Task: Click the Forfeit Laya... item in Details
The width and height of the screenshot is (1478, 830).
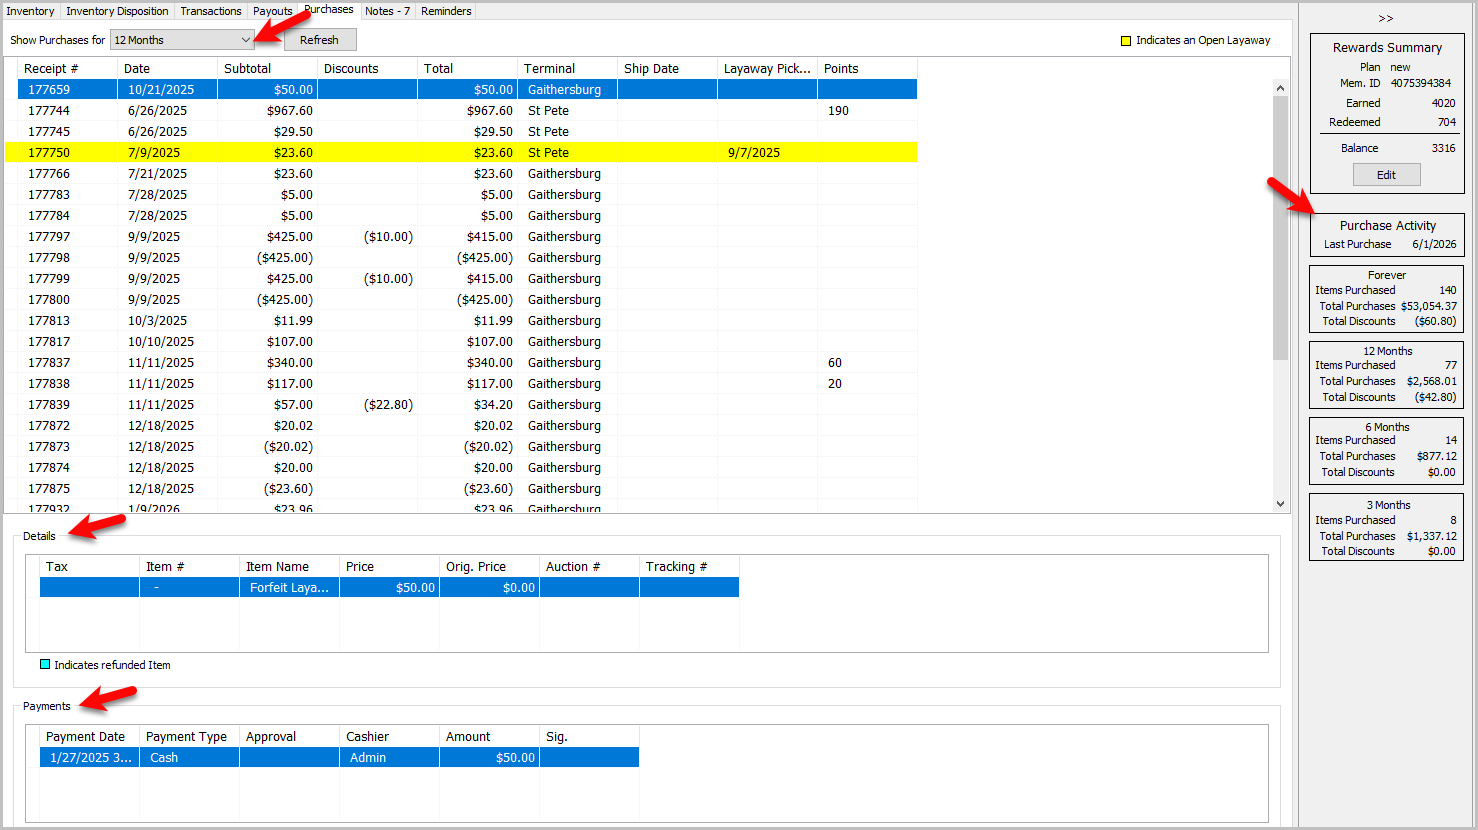Action: [x=289, y=587]
